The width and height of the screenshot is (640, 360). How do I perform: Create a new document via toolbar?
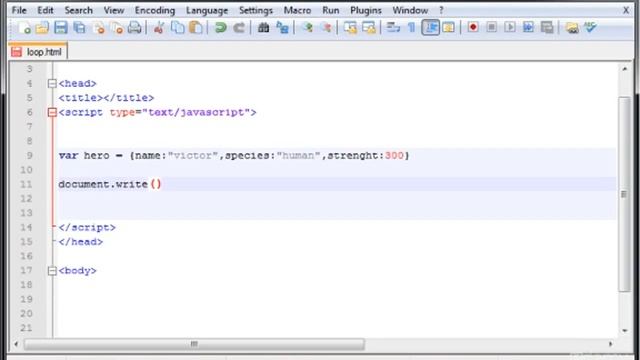24,27
